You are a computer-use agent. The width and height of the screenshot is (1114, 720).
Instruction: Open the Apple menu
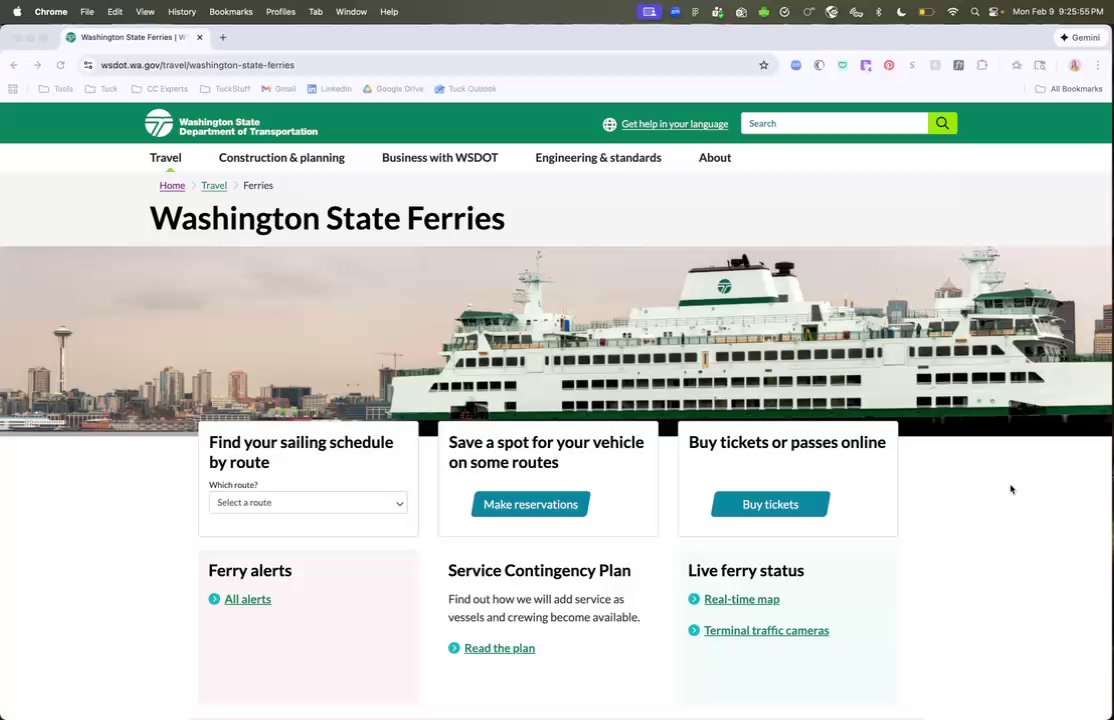pos(17,11)
